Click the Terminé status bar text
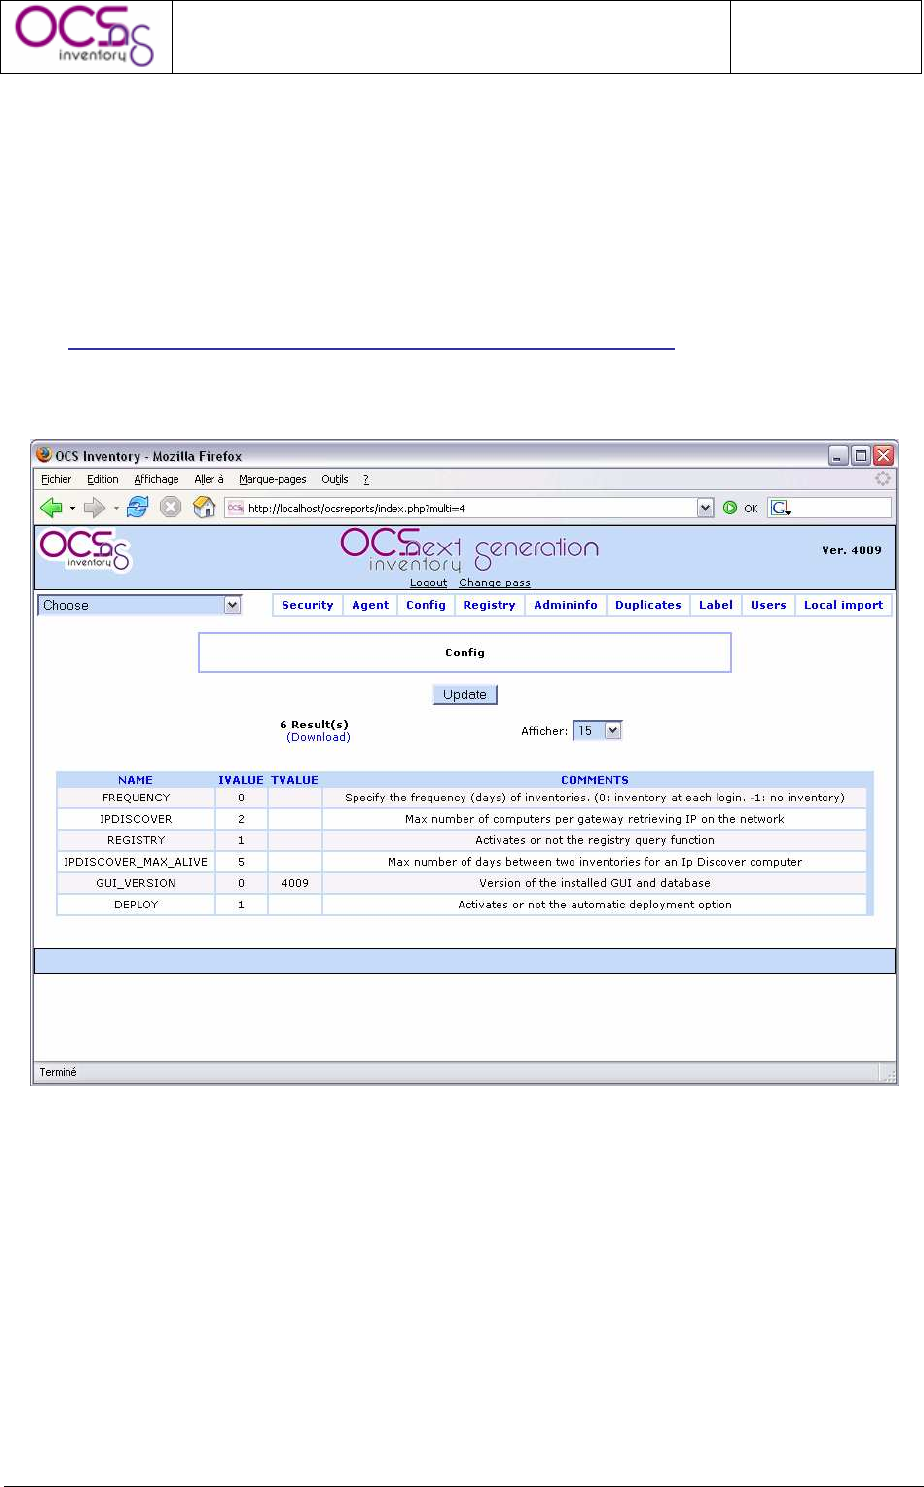 [58, 1072]
